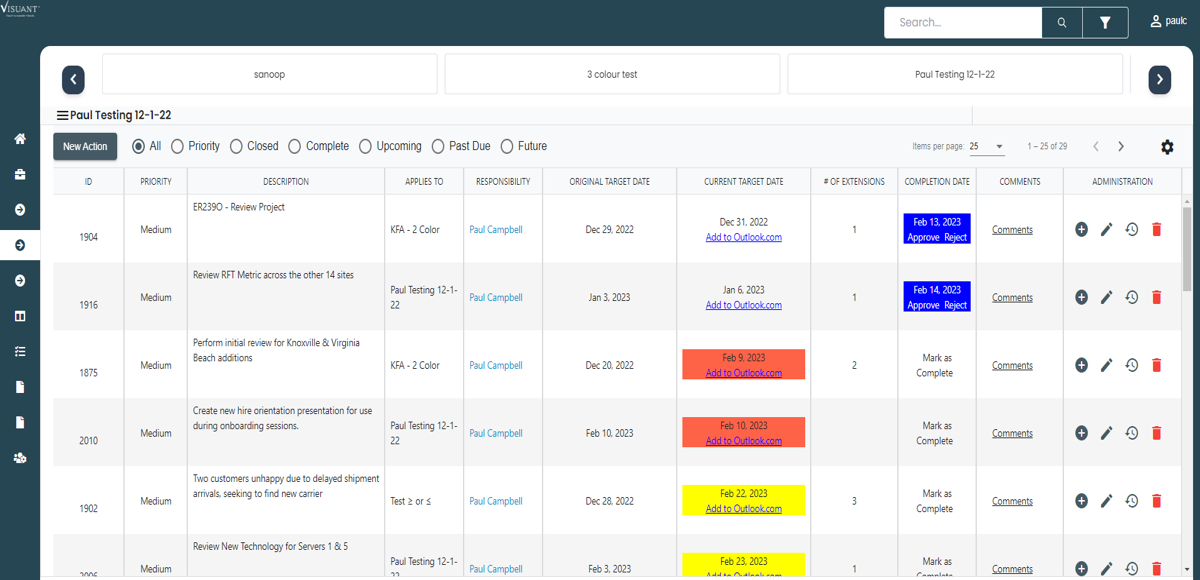Open the users group icon in sidebar
Image resolution: width=1200 pixels, height=580 pixels.
(20, 458)
